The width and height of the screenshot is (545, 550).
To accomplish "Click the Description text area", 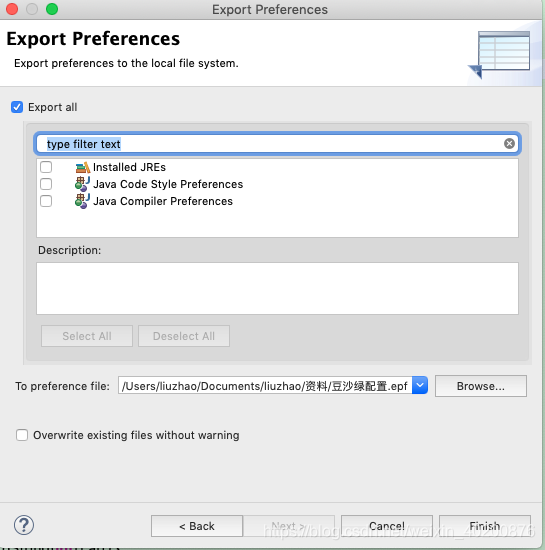I will pos(277,288).
